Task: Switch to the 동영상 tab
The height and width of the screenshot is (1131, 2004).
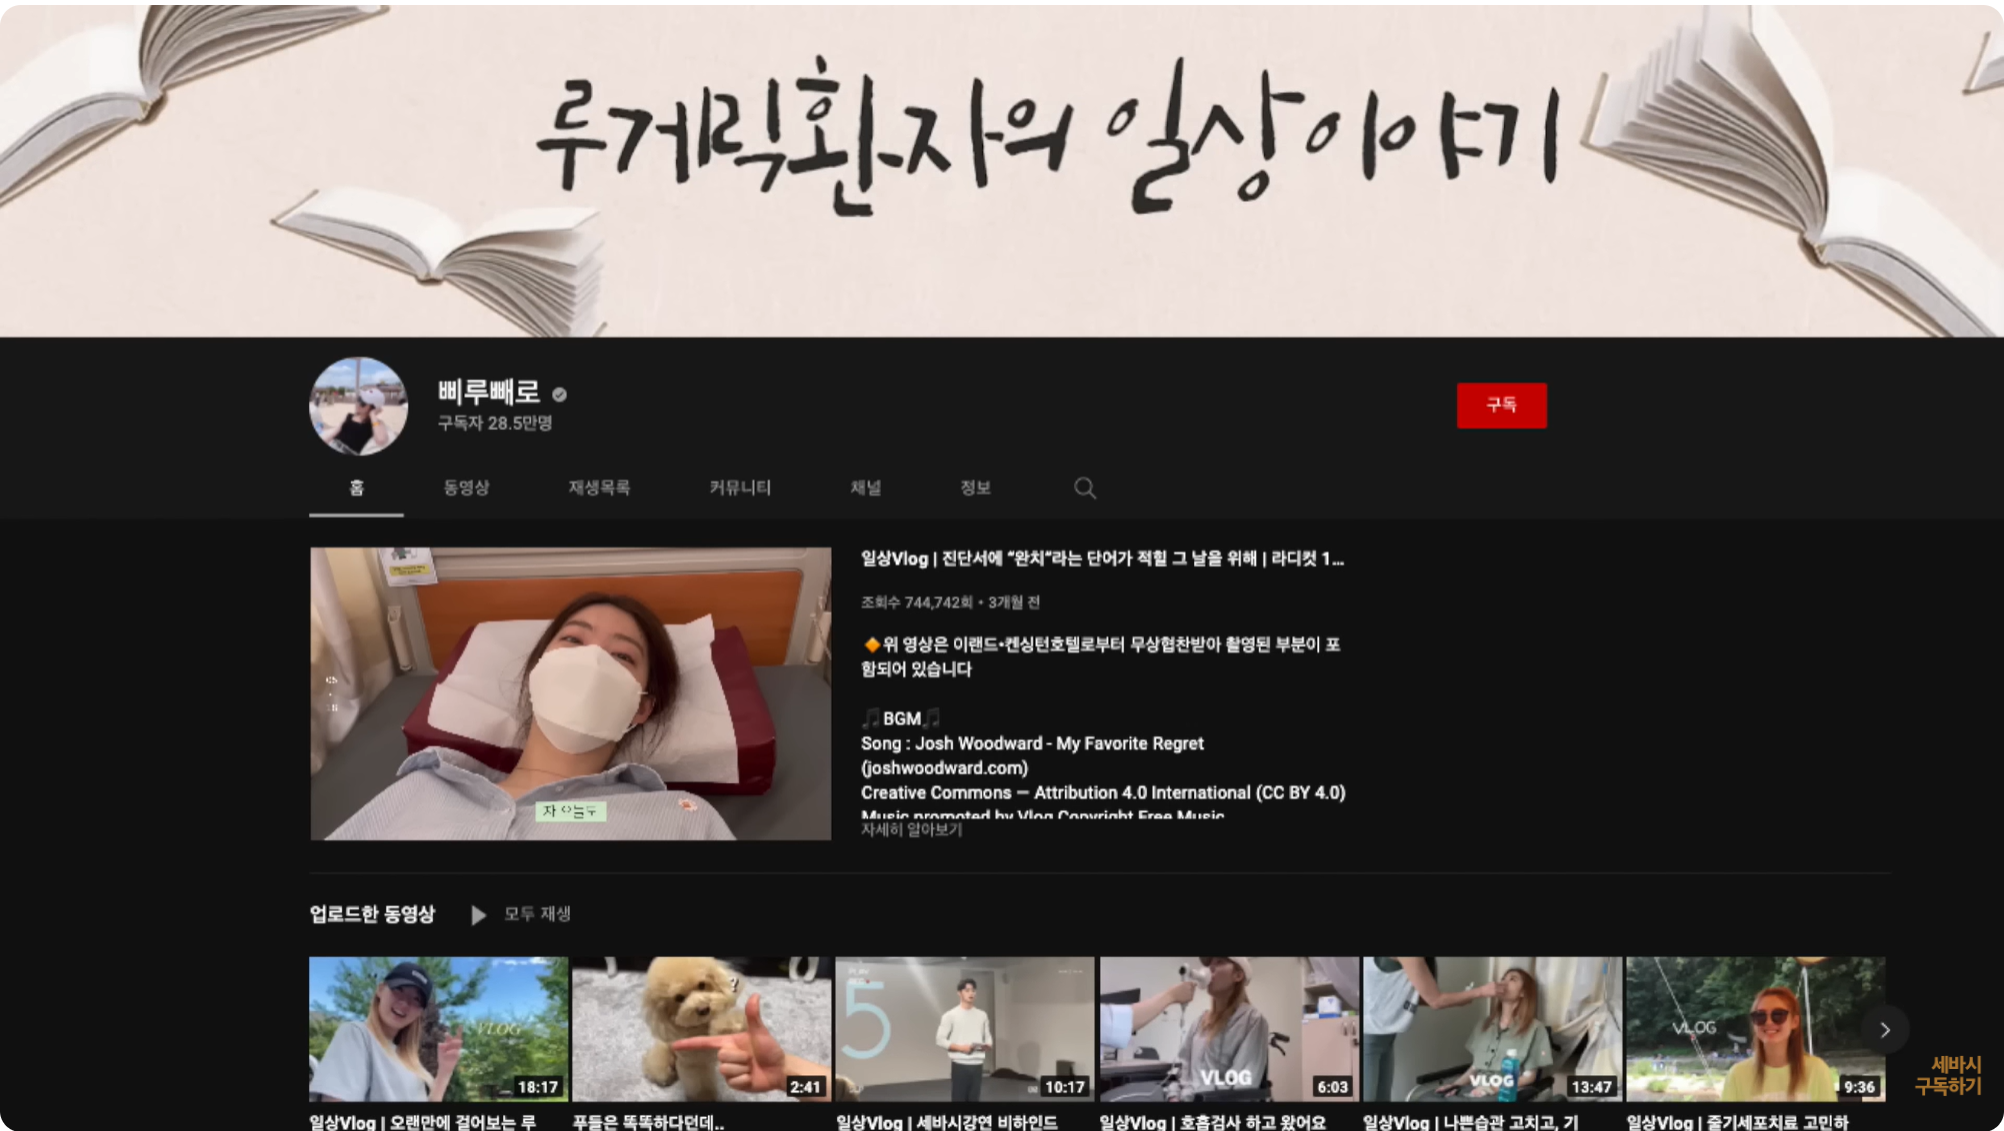Action: [x=466, y=488]
